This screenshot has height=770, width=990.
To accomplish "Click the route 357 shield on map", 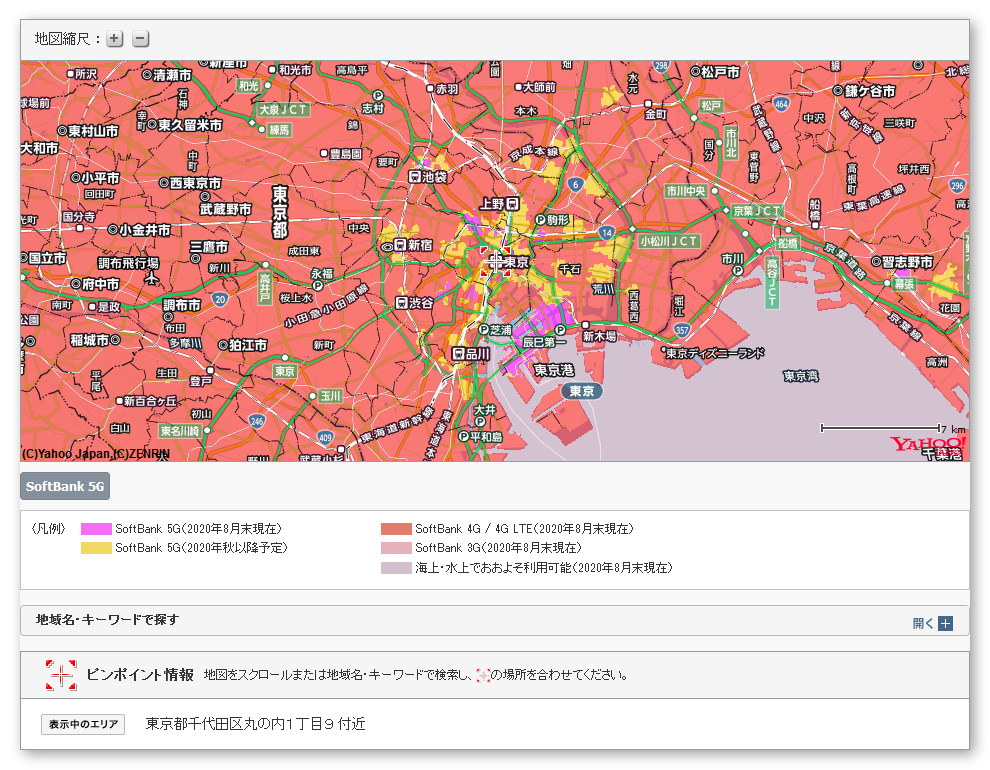I will tap(682, 329).
